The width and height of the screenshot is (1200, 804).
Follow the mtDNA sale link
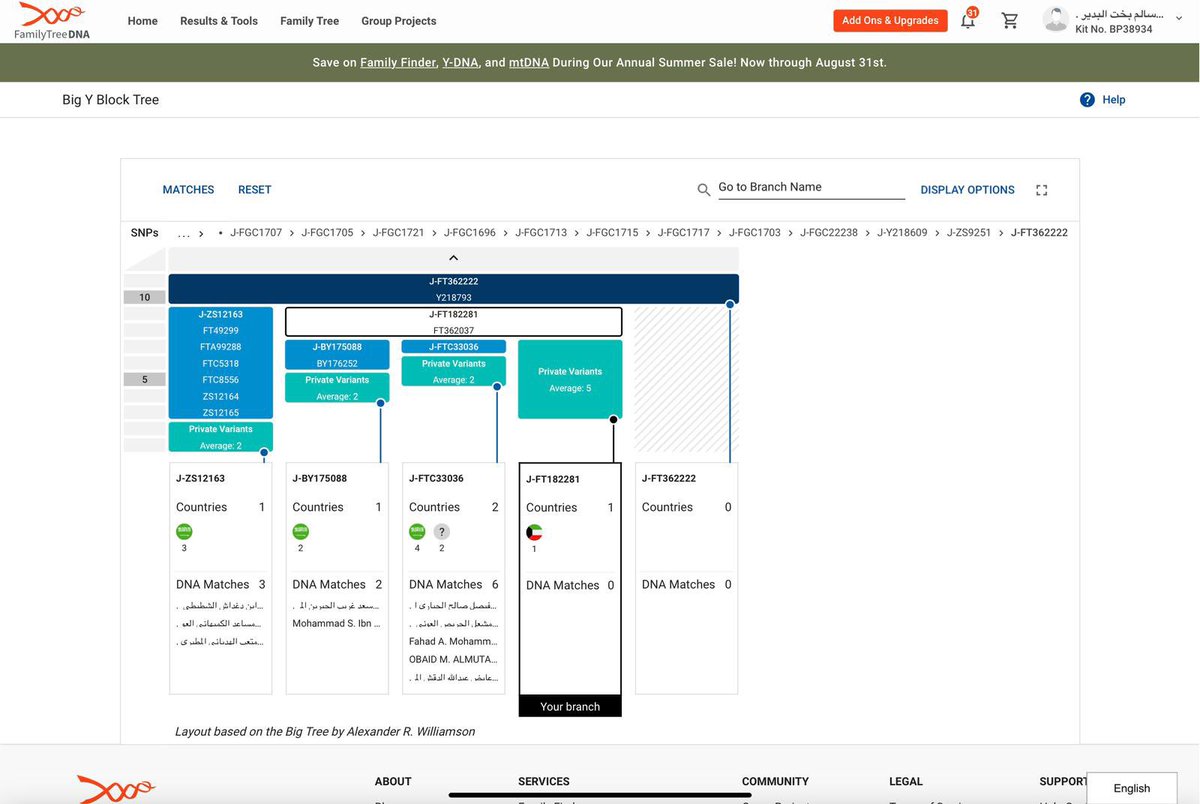(x=528, y=62)
